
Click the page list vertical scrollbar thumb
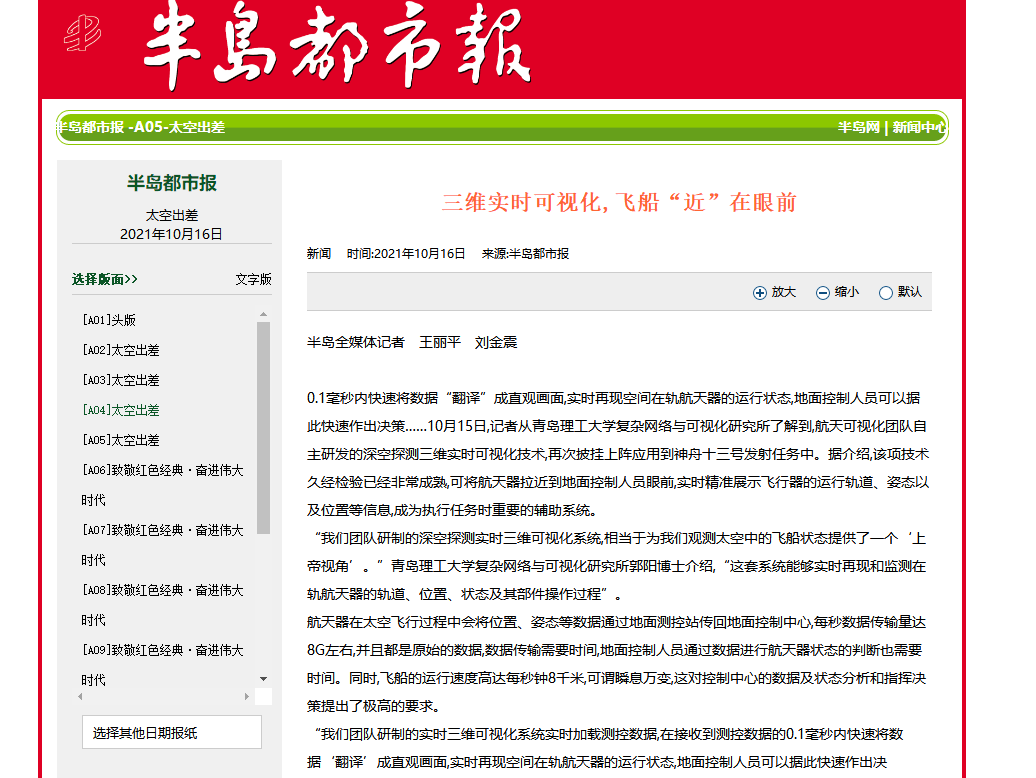click(264, 428)
